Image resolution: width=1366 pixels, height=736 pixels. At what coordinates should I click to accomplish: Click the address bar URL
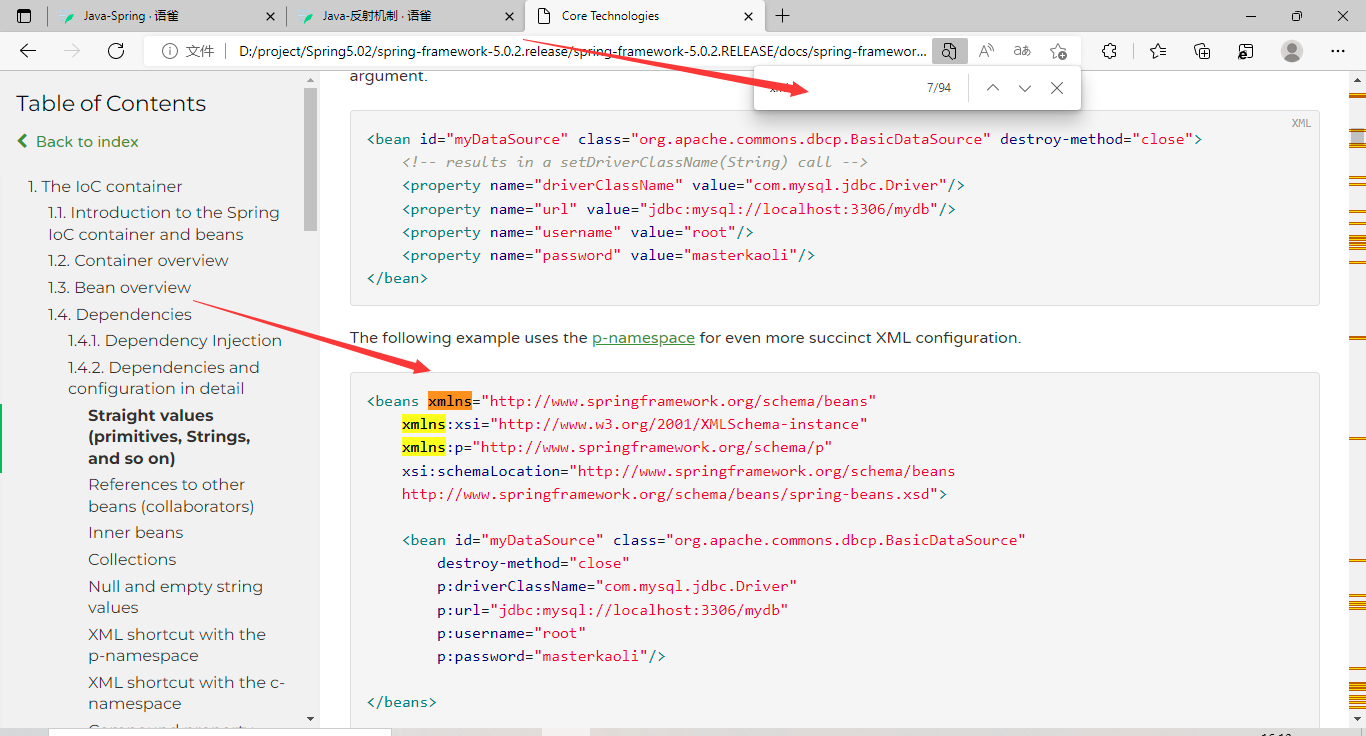(x=582, y=51)
